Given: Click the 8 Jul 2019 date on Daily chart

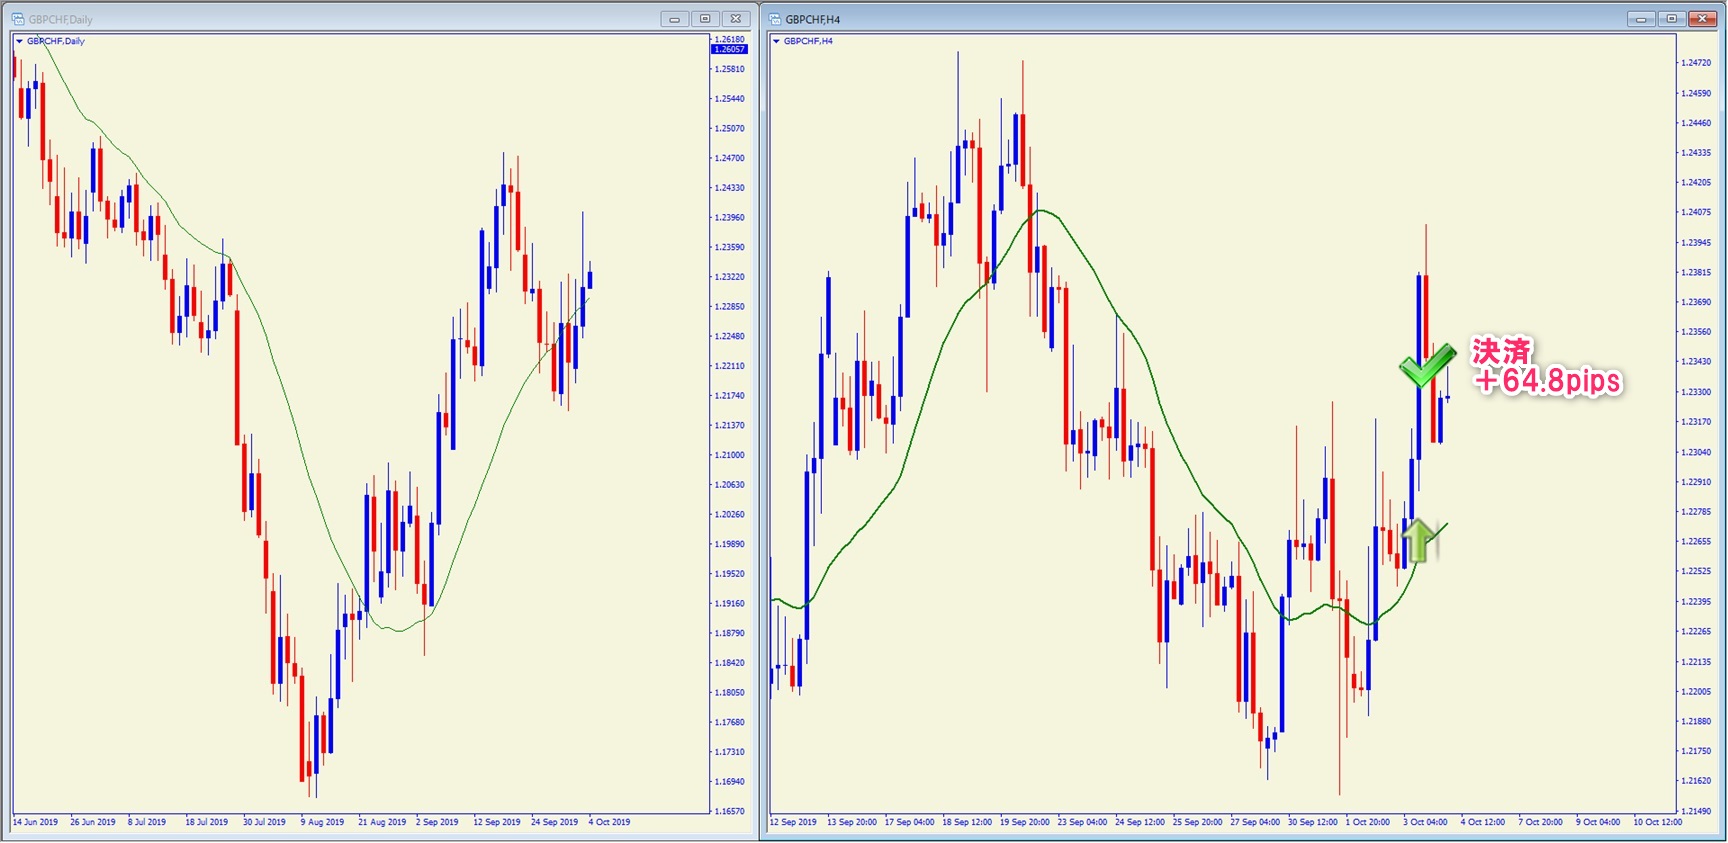Looking at the screenshot, I should tap(147, 822).
